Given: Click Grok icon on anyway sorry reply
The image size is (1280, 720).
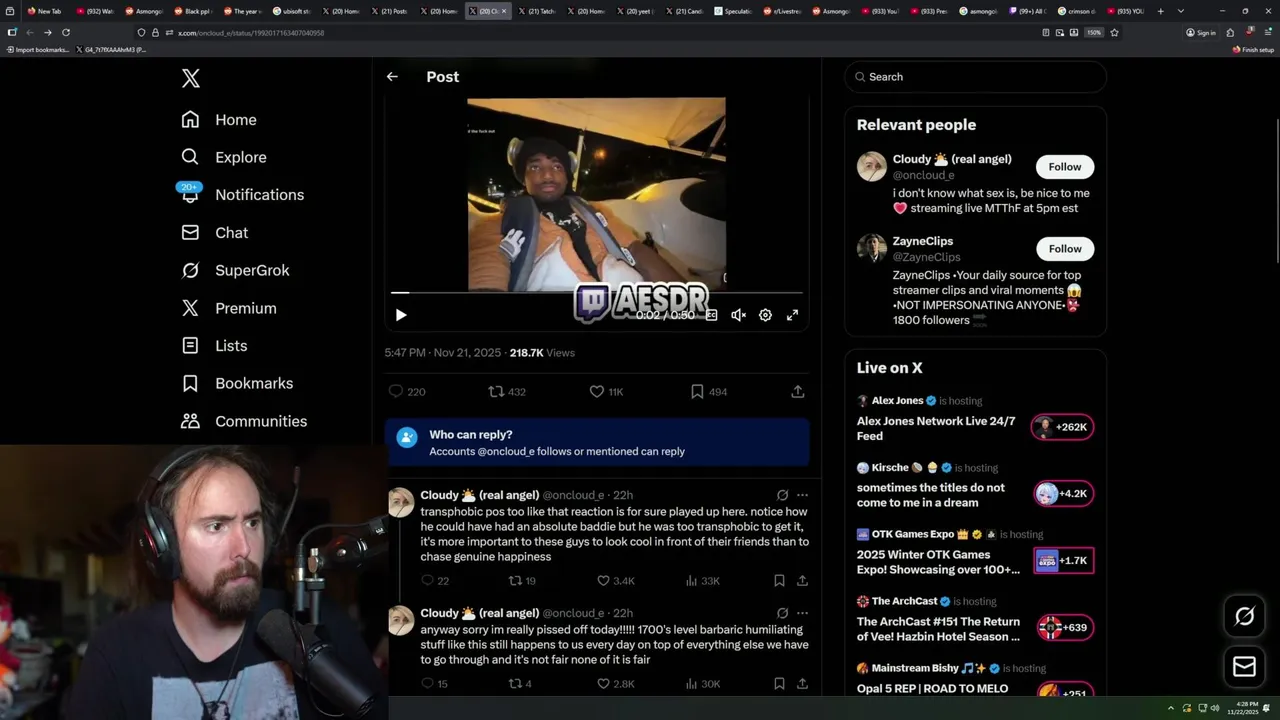Looking at the screenshot, I should [x=782, y=613].
